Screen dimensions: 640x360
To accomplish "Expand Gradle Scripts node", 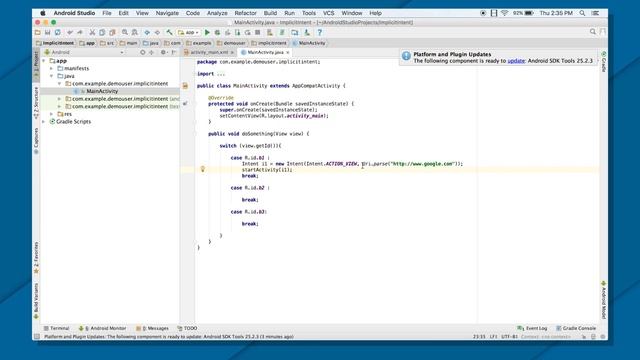I will pos(44,122).
